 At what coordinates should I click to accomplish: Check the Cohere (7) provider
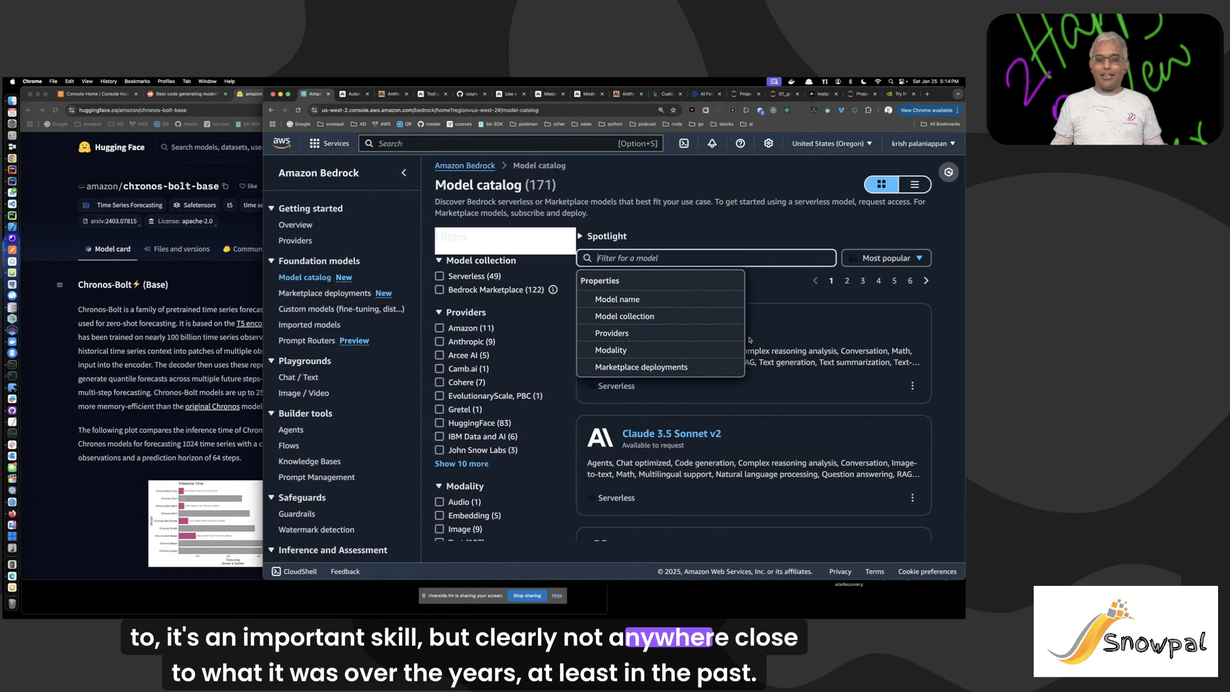(x=439, y=382)
